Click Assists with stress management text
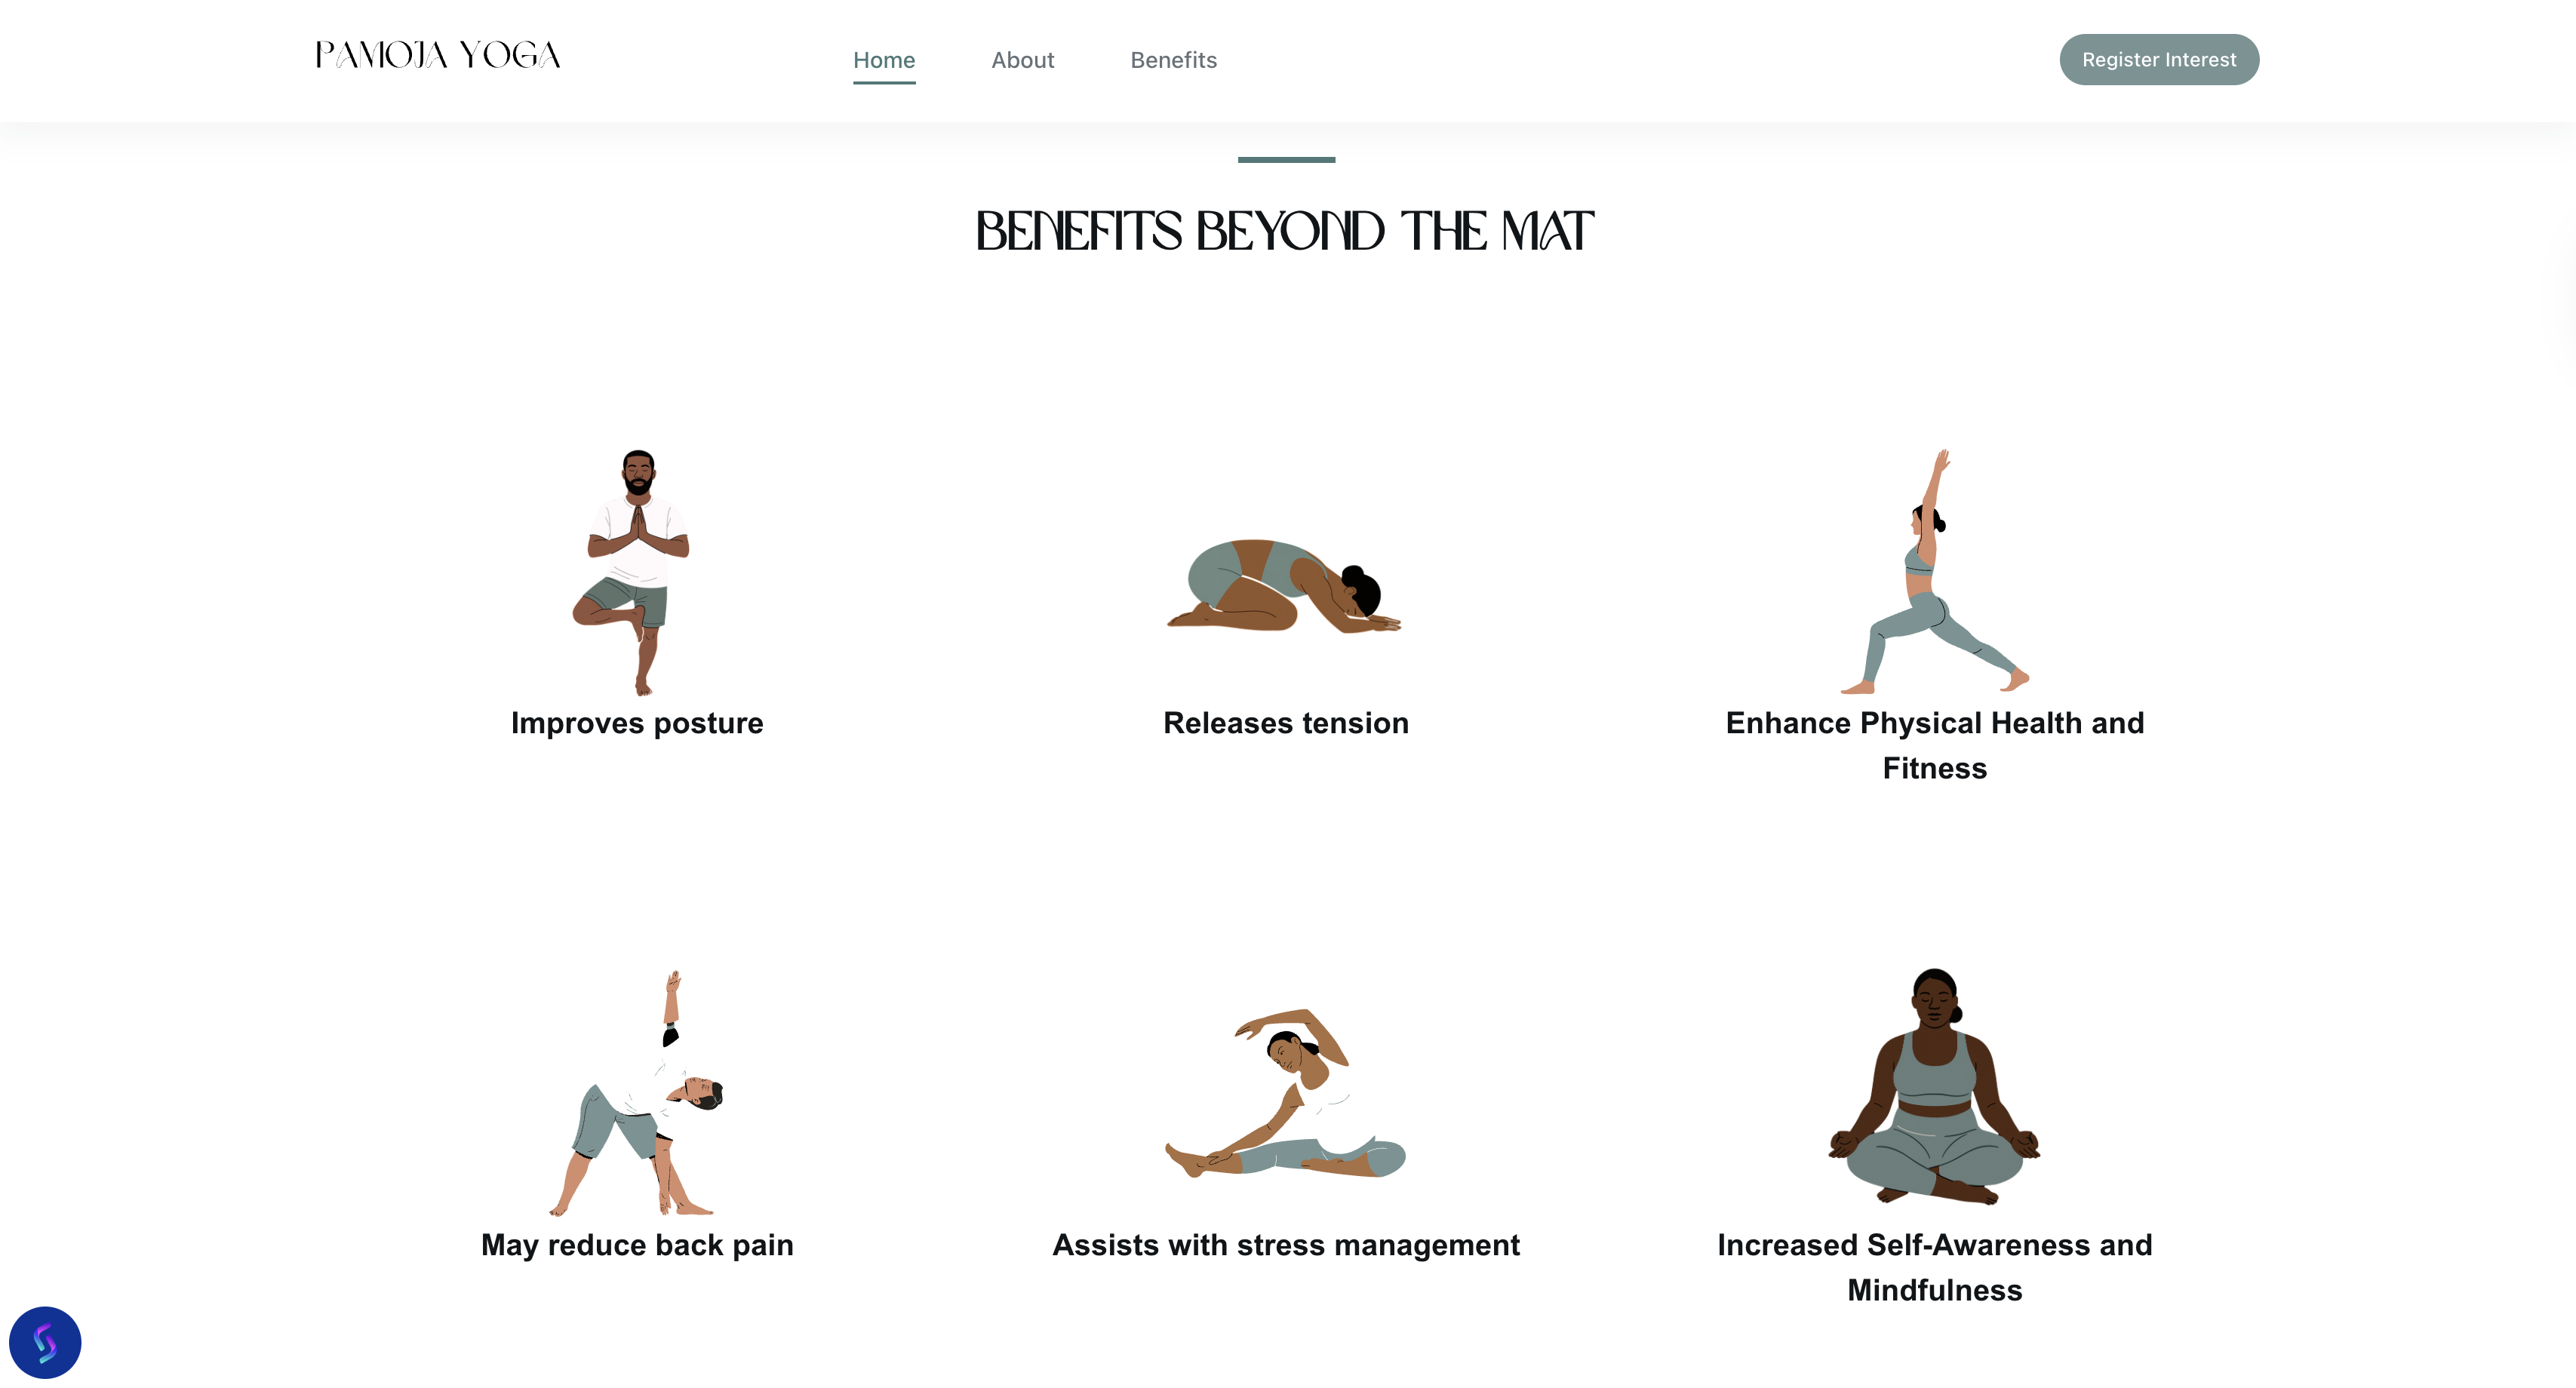Viewport: 2576px width, 1388px height. tap(1286, 1245)
